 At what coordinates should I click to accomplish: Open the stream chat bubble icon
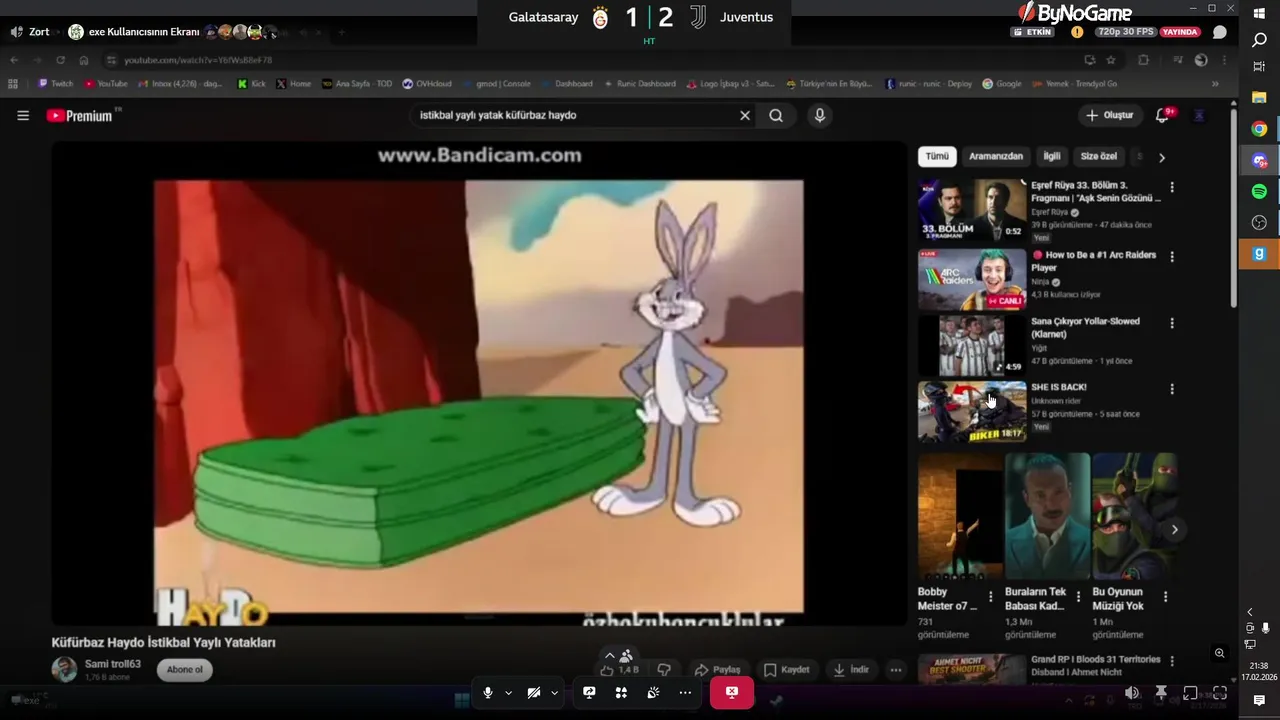pyautogui.click(x=1220, y=32)
